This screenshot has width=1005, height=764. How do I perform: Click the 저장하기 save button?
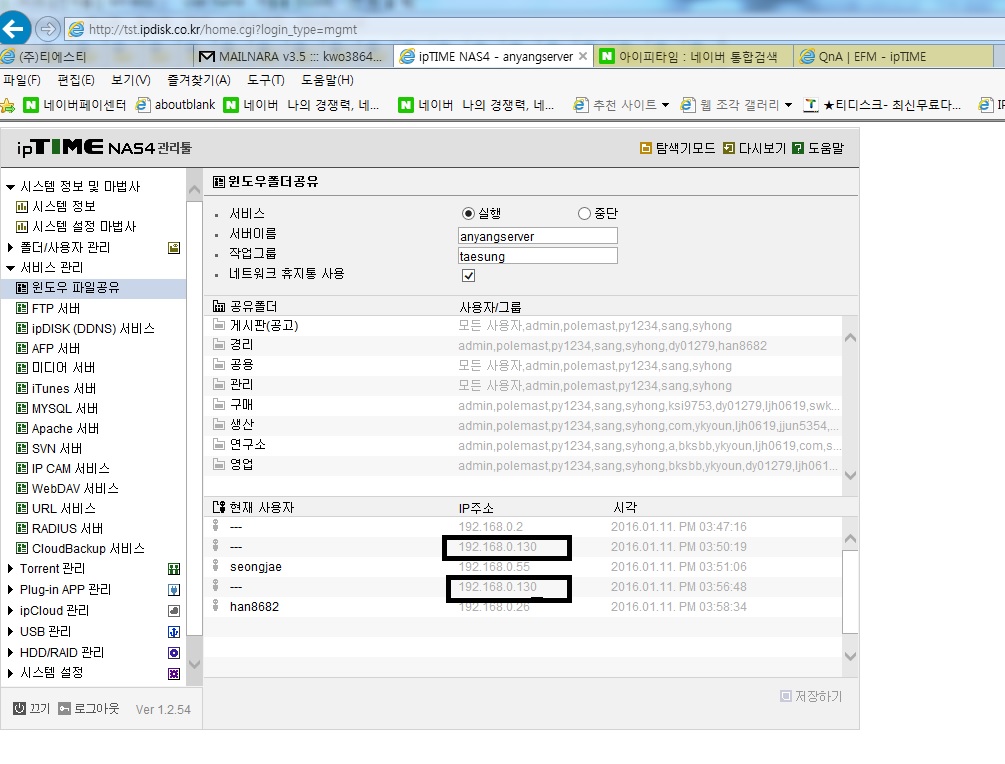(x=811, y=696)
